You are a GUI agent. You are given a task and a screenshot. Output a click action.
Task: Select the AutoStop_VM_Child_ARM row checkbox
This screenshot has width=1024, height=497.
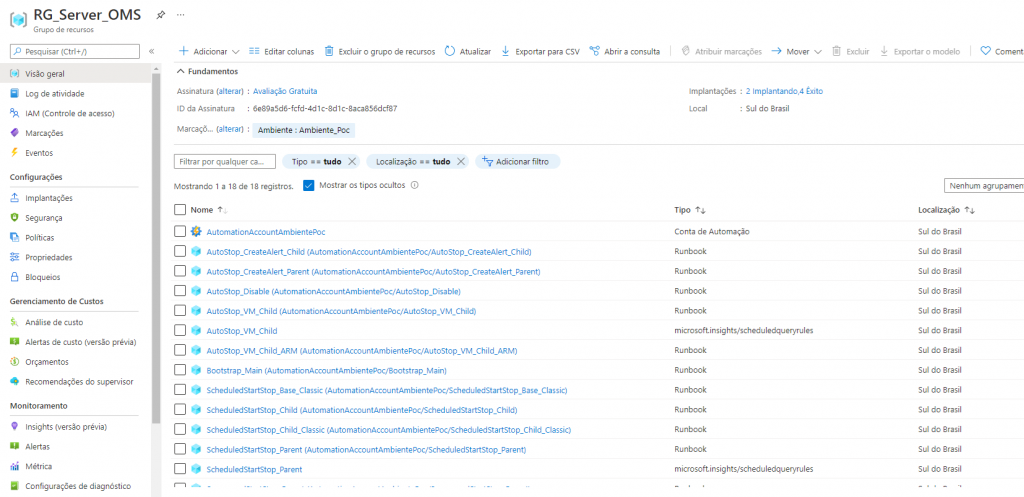tap(180, 351)
